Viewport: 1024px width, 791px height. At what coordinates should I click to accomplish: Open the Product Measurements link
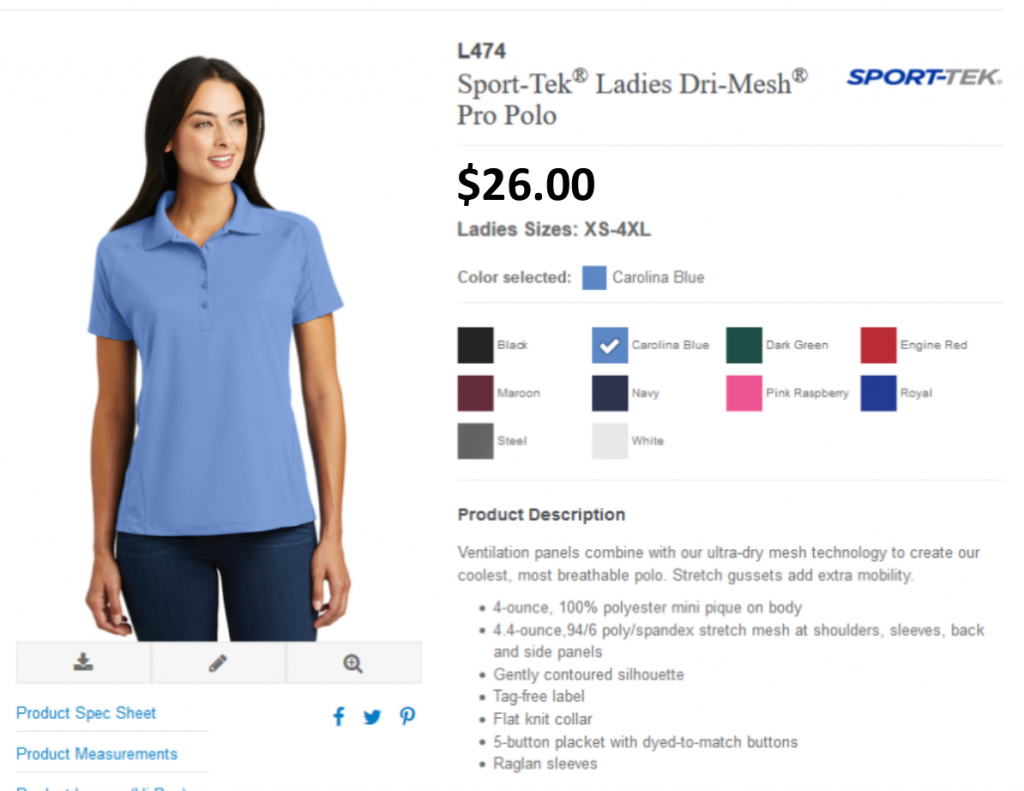point(97,754)
